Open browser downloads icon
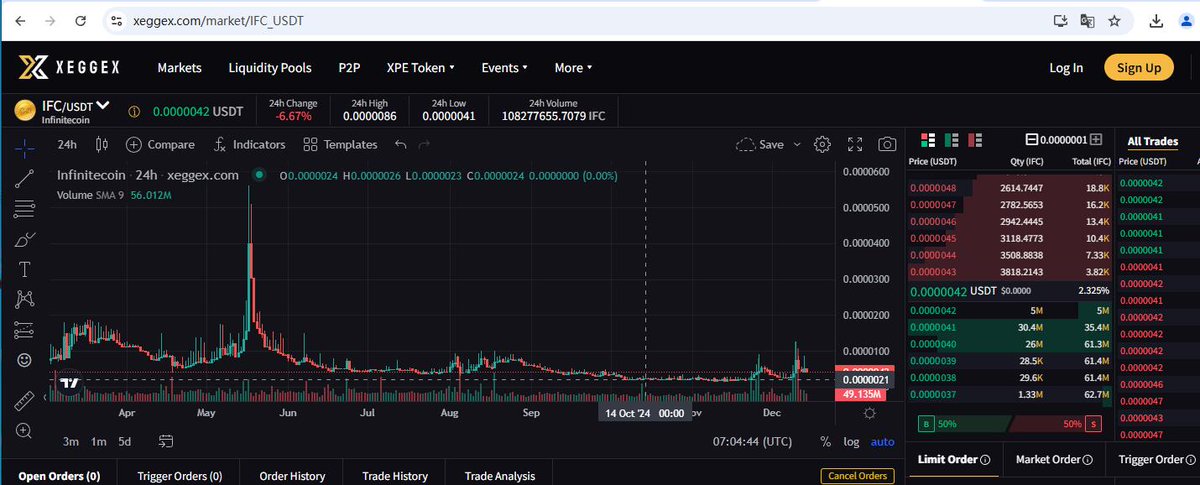Screen dimensions: 1200x485 [x=1157, y=21]
